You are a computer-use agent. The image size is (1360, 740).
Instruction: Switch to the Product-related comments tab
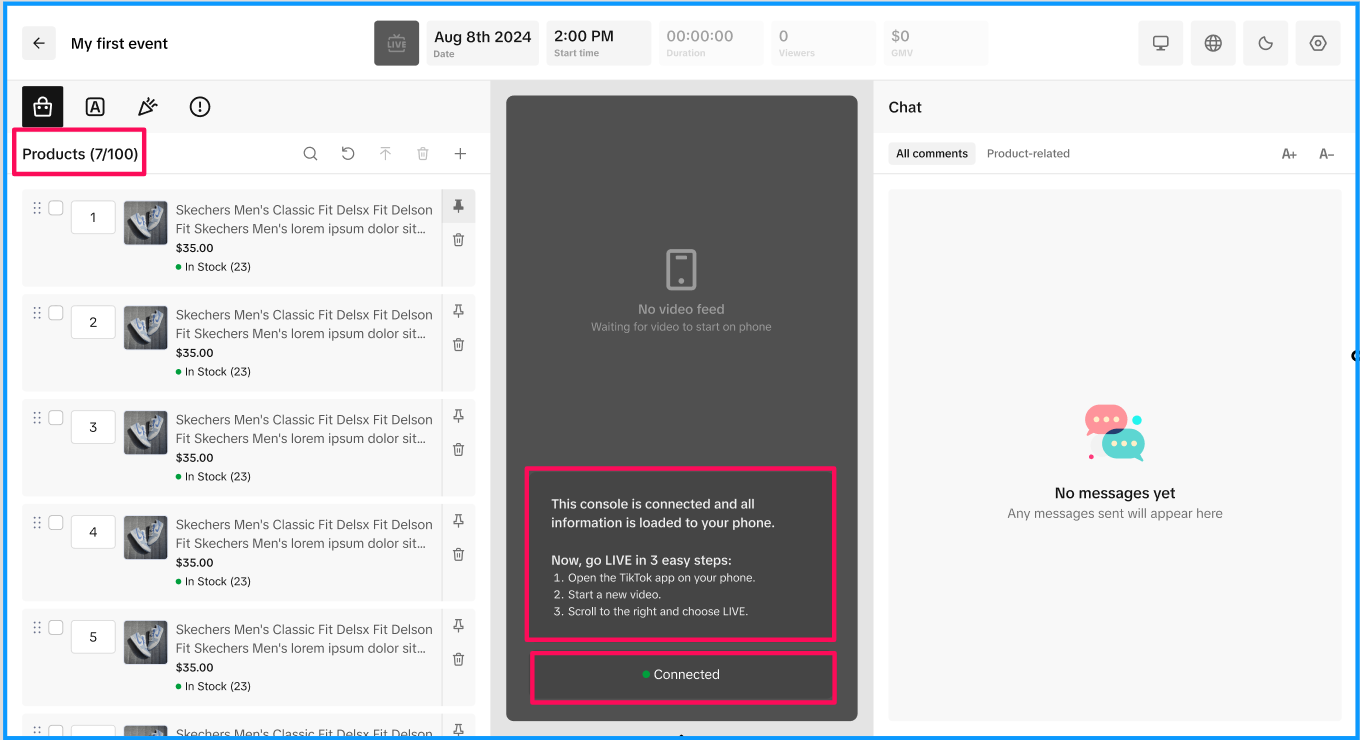pos(1028,154)
